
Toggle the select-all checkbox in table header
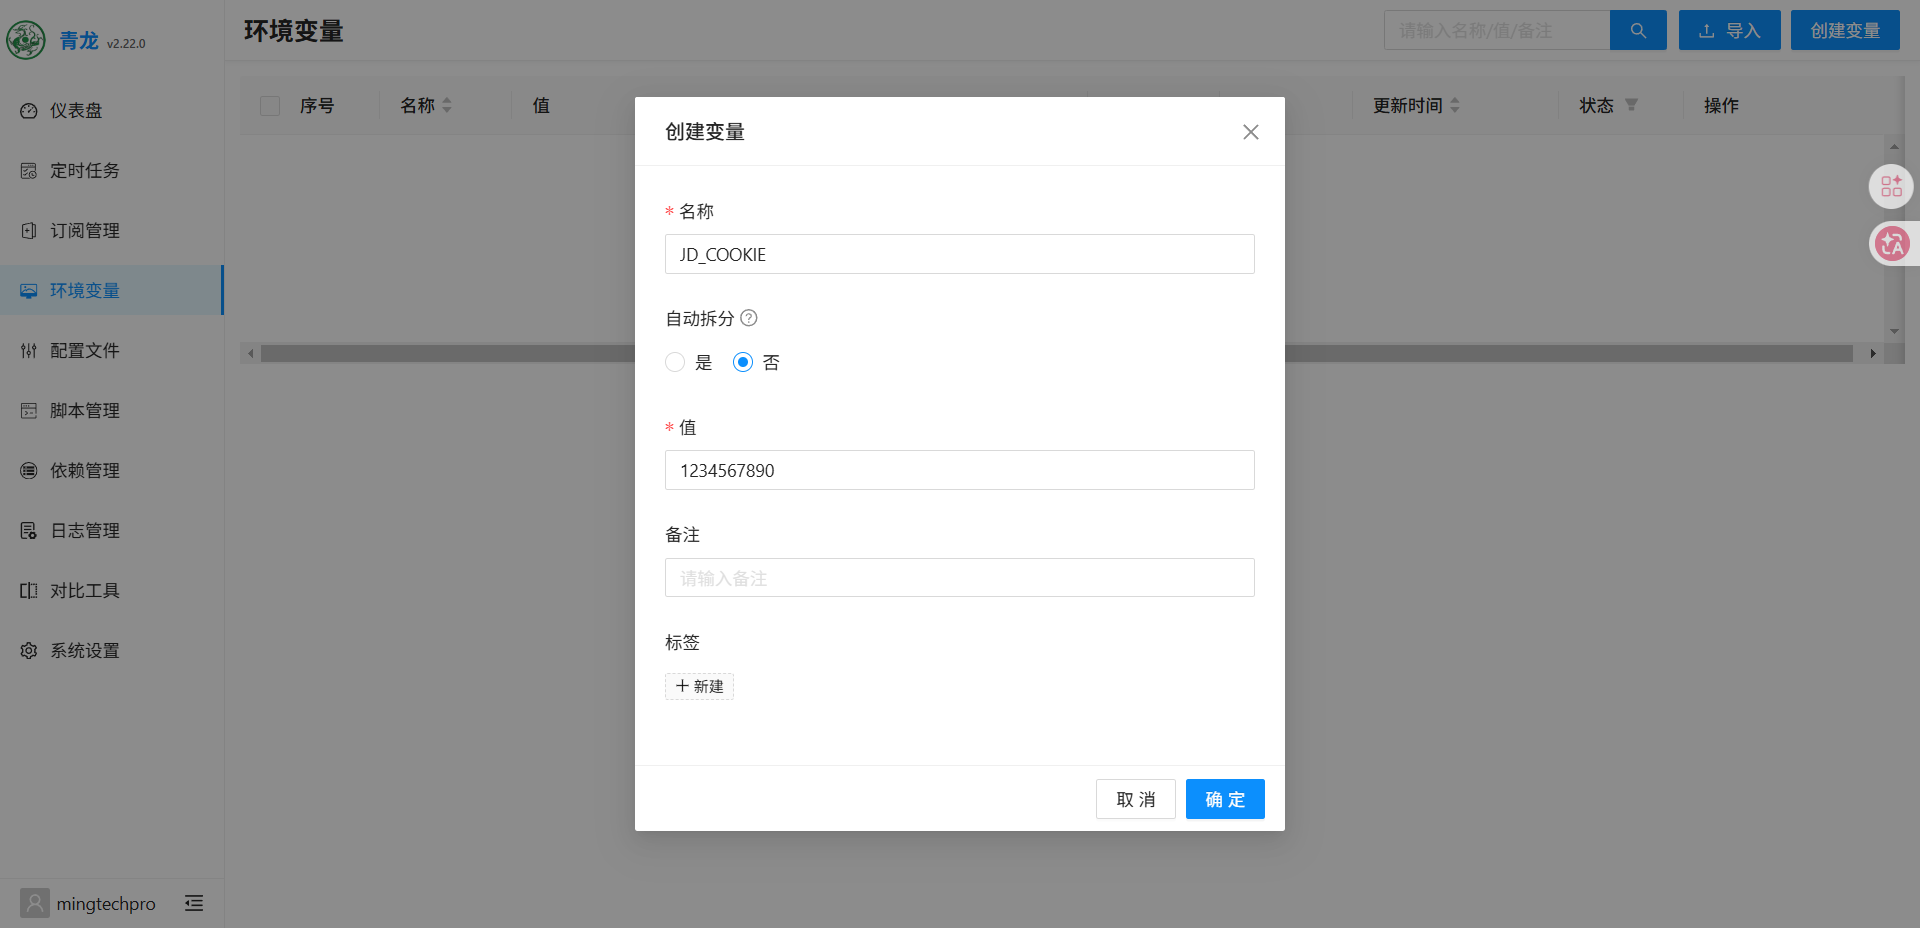(x=270, y=105)
